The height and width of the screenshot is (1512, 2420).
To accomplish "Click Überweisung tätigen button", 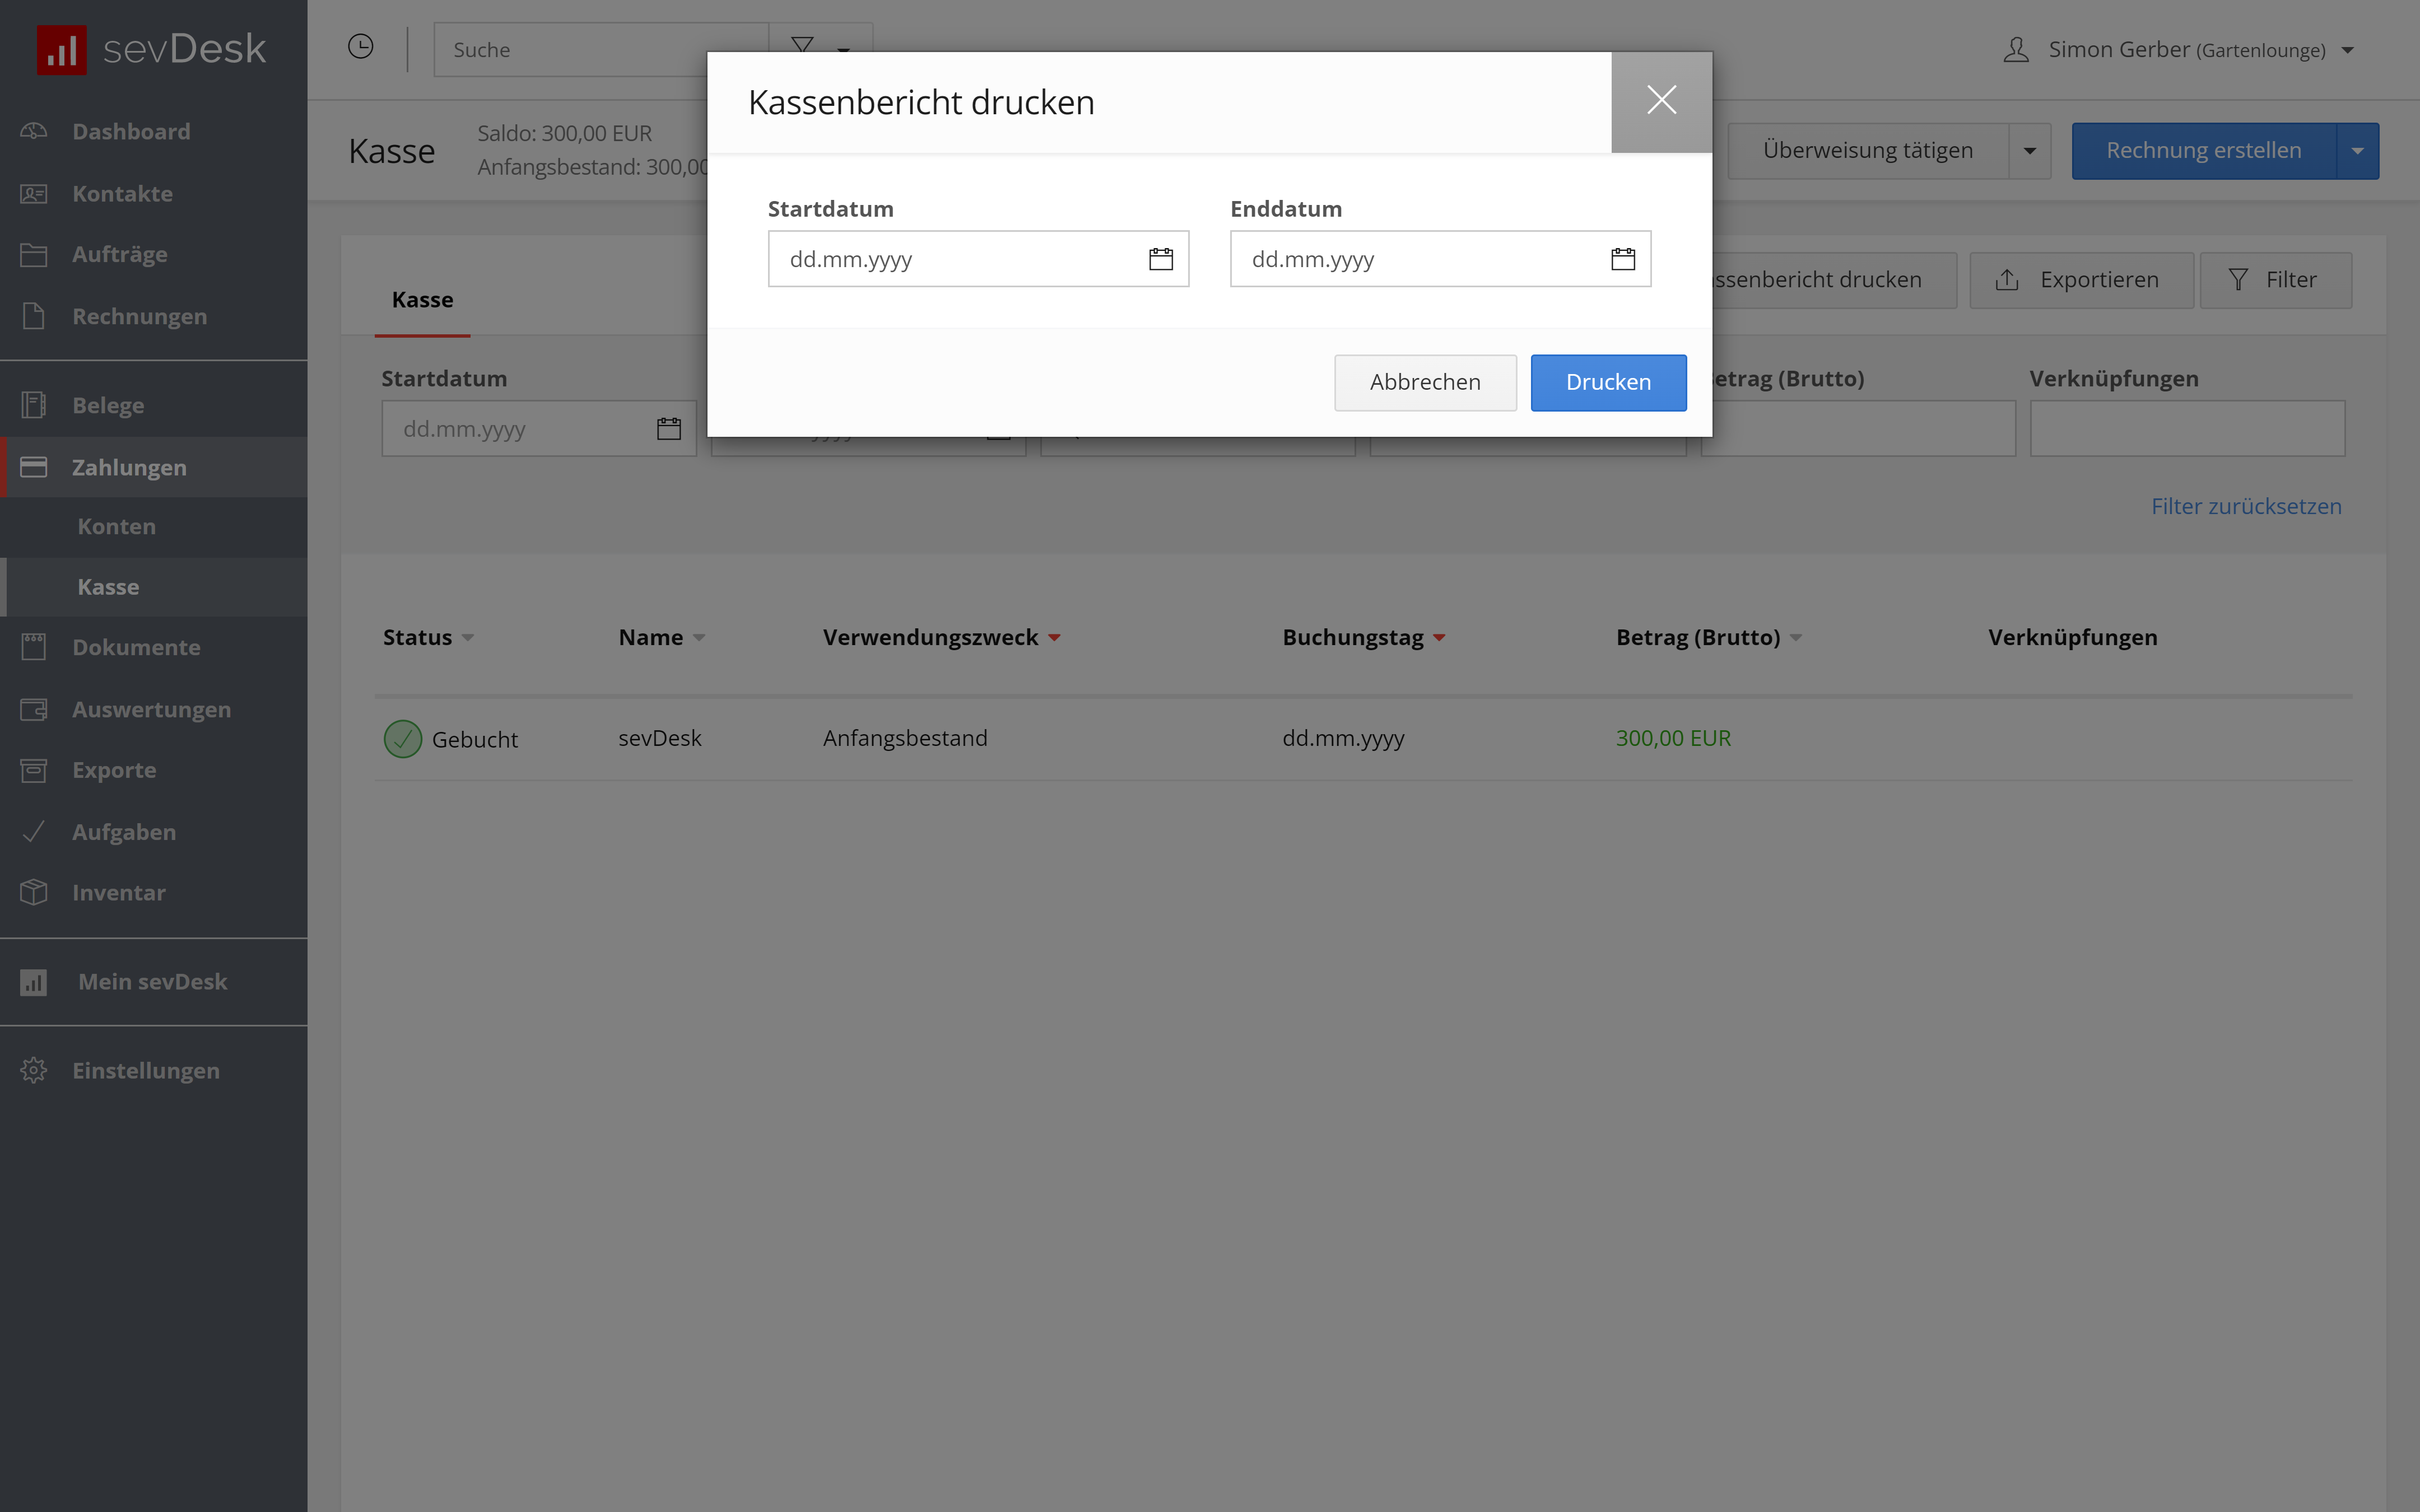I will [x=1867, y=151].
